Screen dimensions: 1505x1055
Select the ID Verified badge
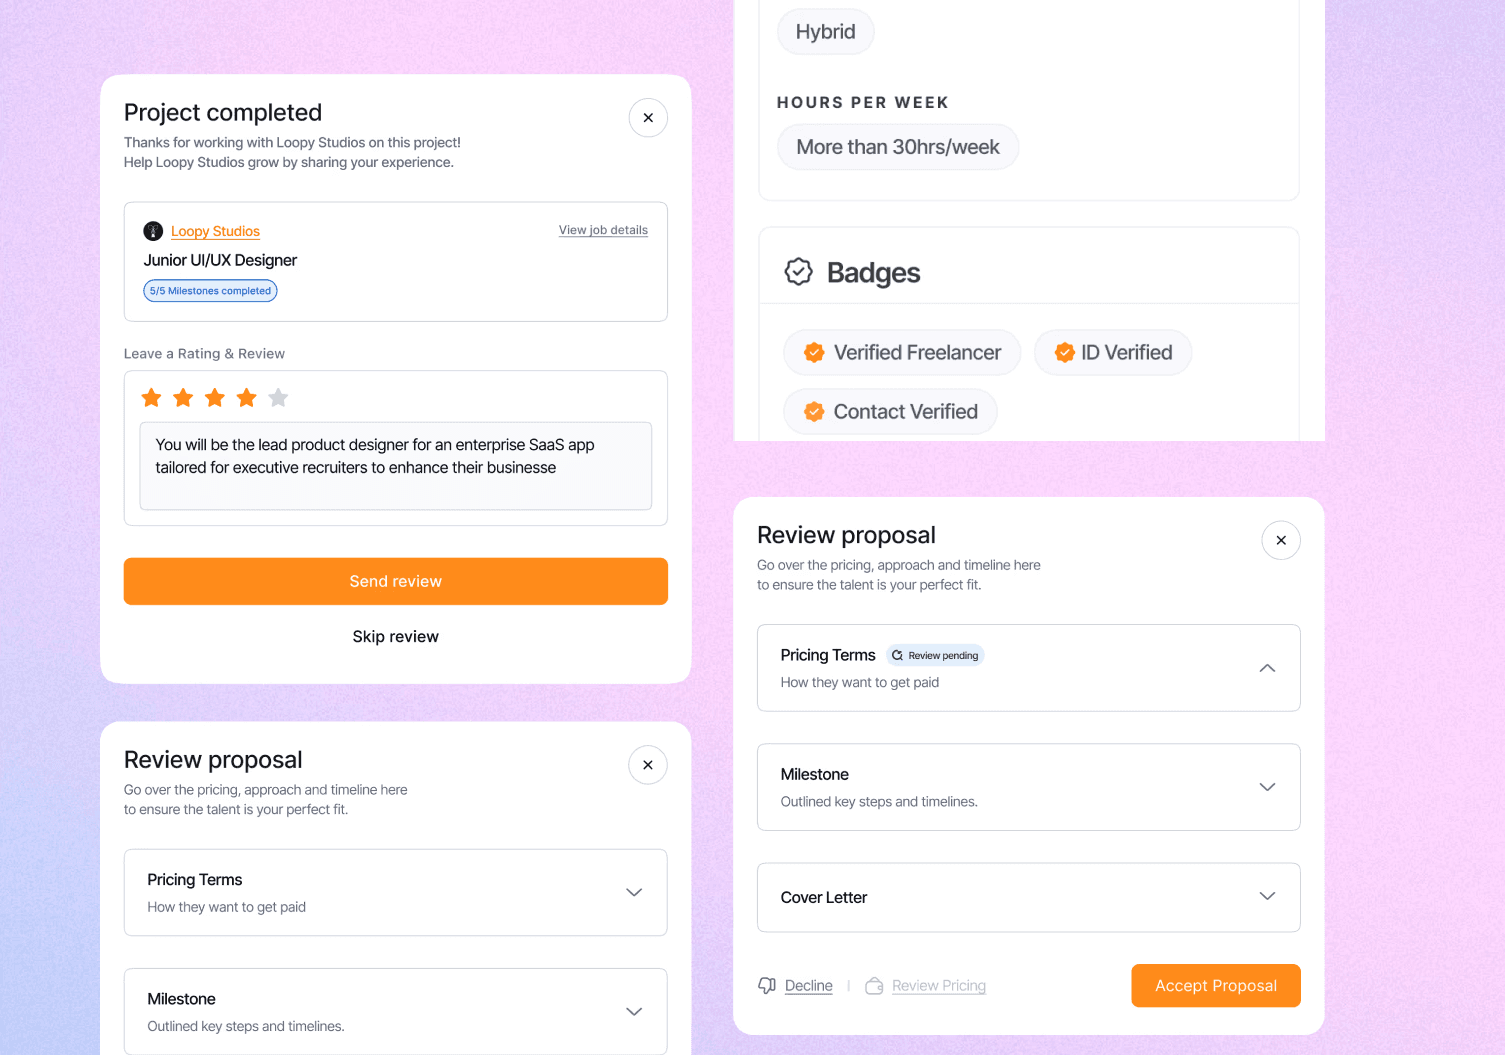click(1112, 353)
